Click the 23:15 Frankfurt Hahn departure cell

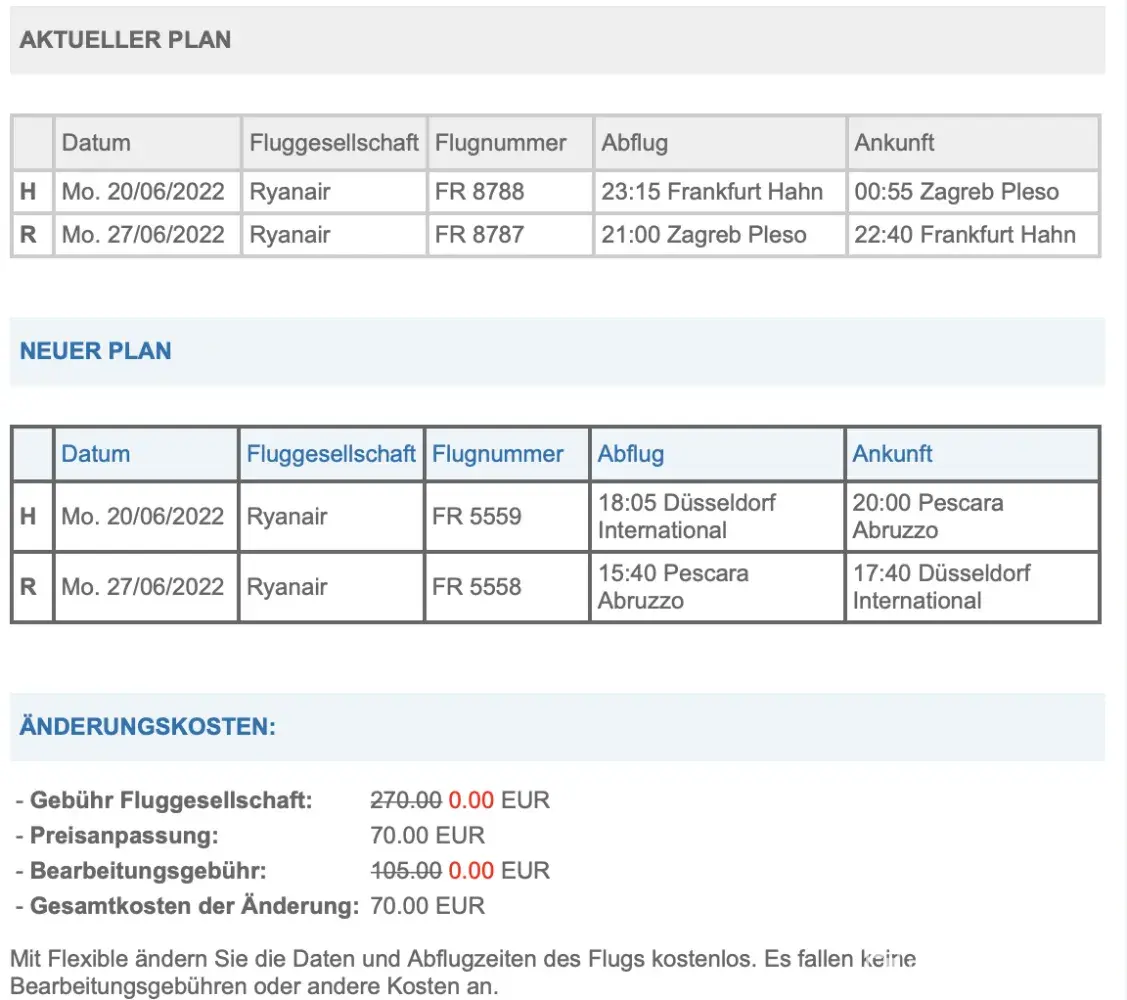pyautogui.click(x=712, y=191)
